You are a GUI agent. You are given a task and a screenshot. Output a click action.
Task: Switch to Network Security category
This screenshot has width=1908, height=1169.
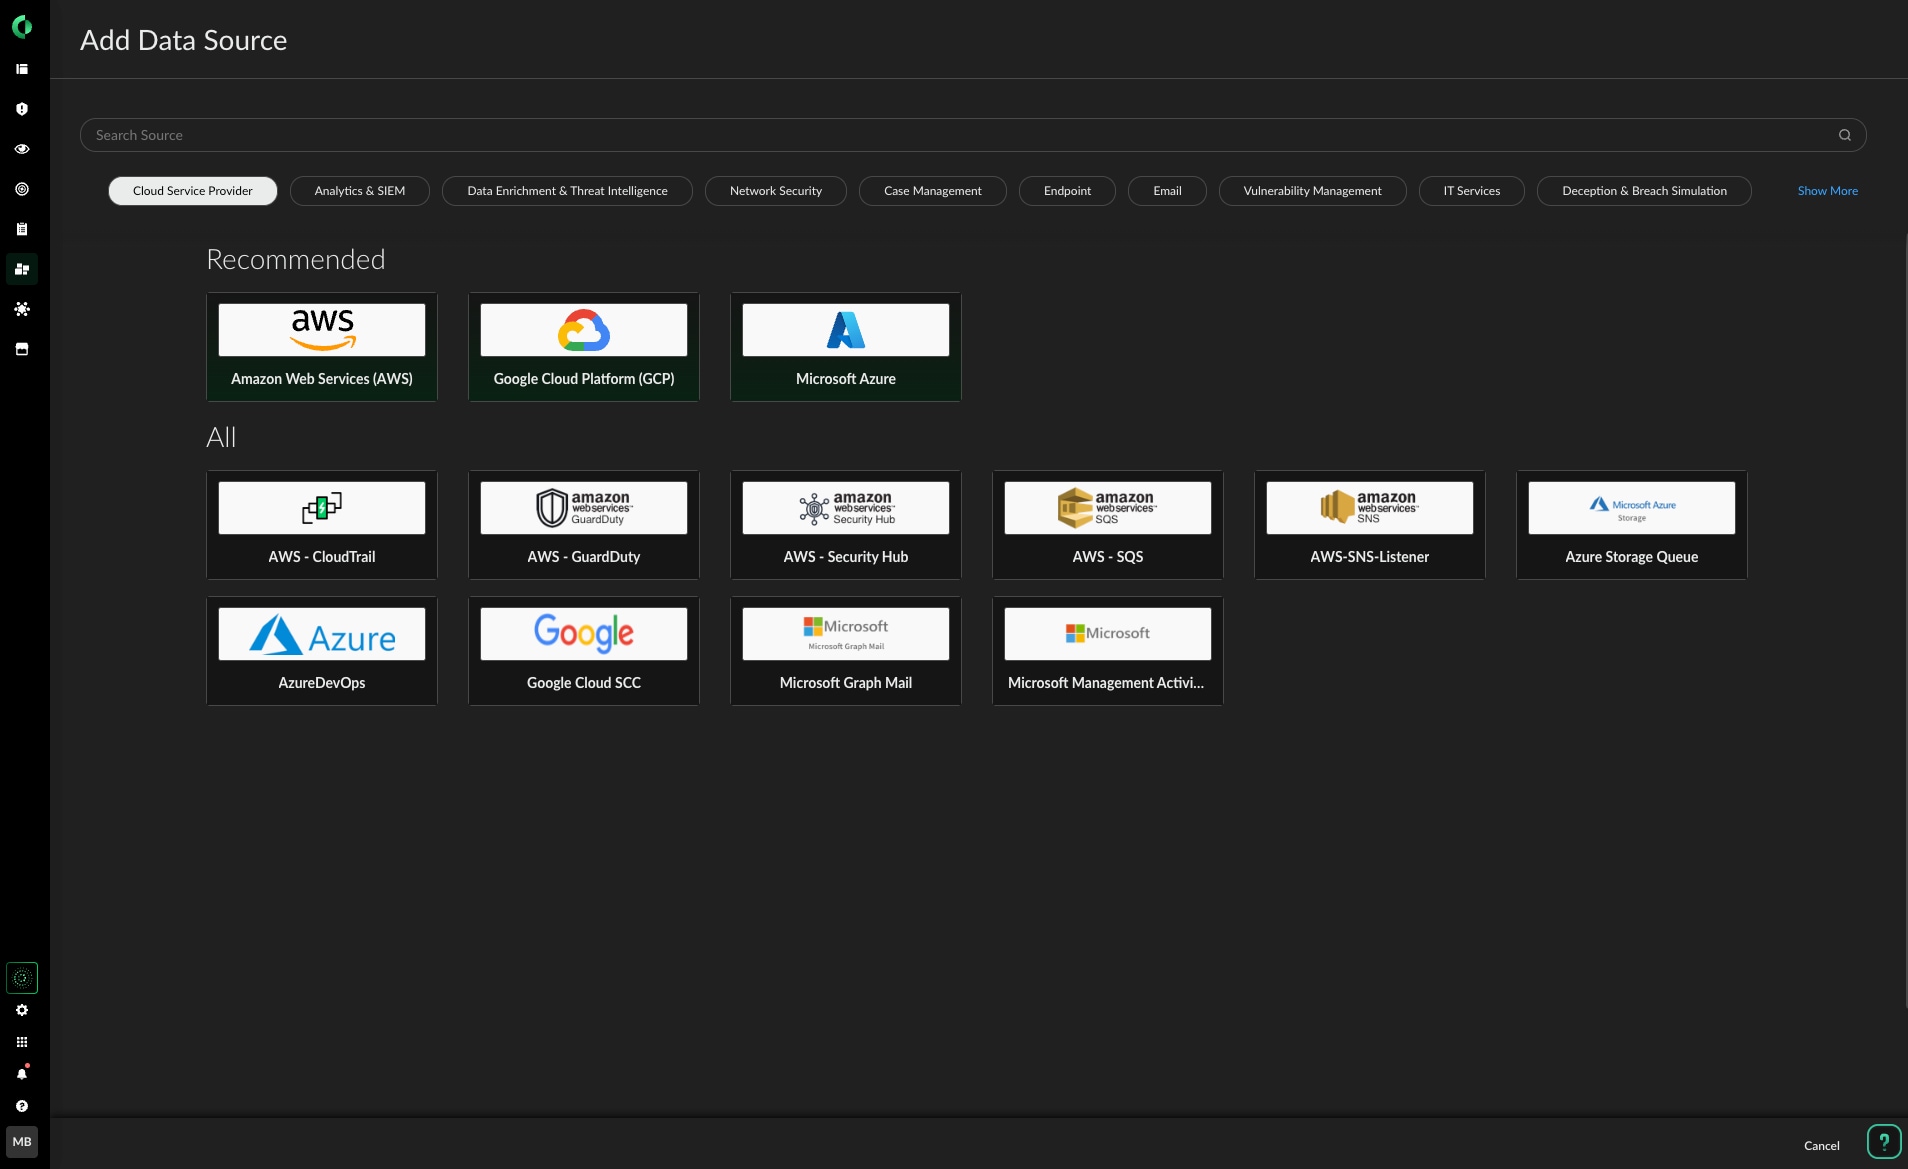click(775, 191)
